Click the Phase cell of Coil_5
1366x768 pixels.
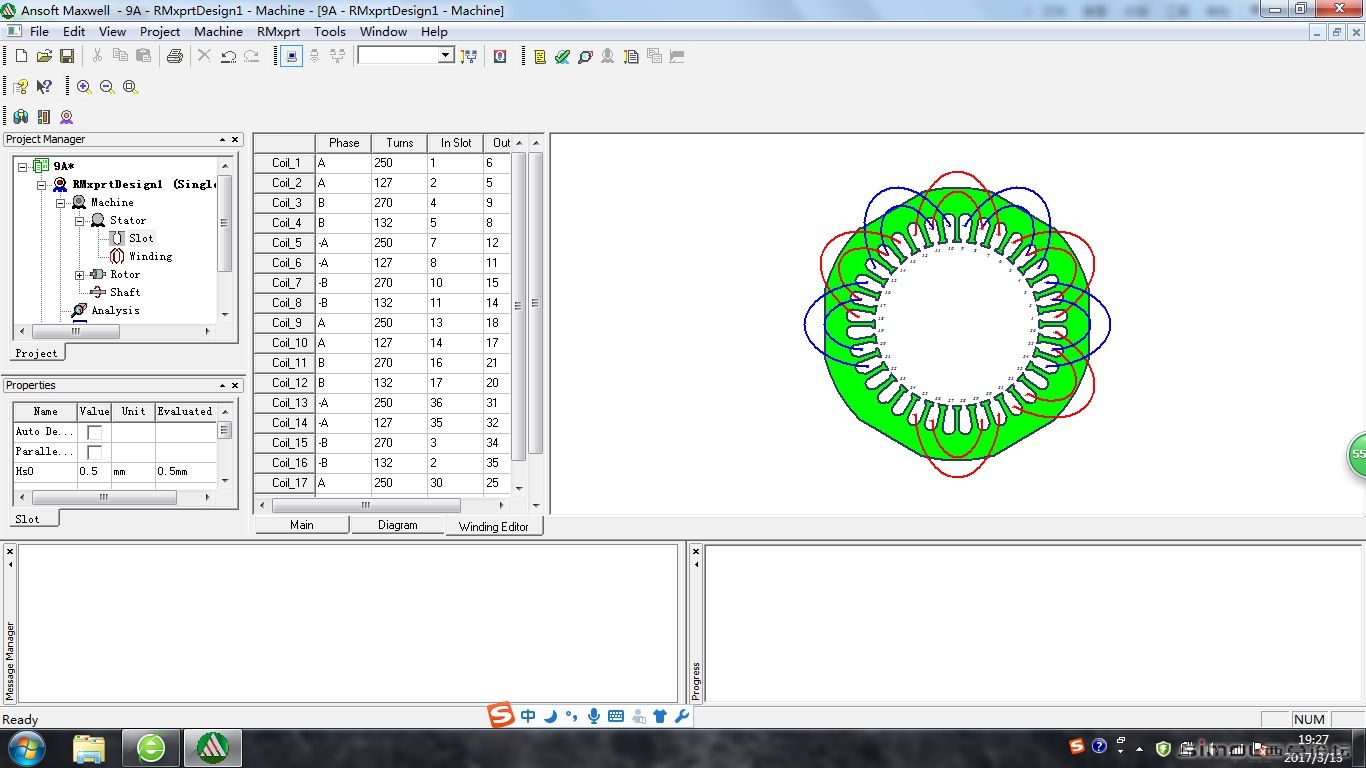(343, 243)
